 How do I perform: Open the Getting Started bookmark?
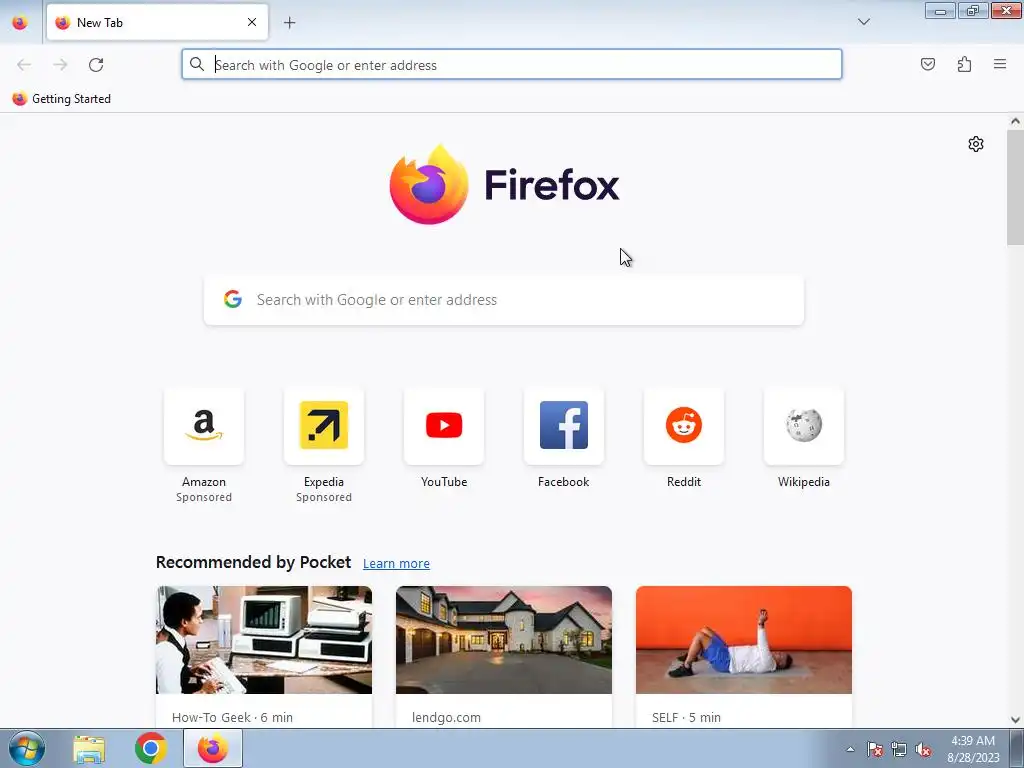62,99
